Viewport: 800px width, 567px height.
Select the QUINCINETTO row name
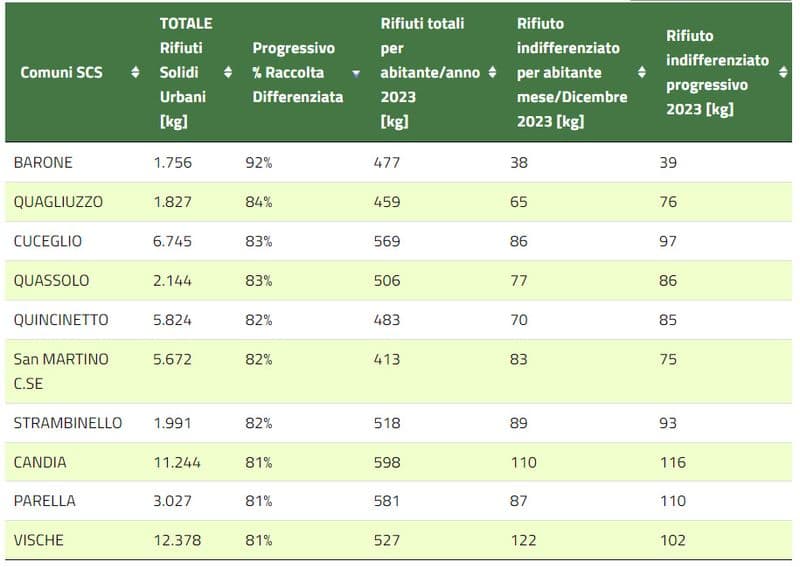[x=61, y=320]
